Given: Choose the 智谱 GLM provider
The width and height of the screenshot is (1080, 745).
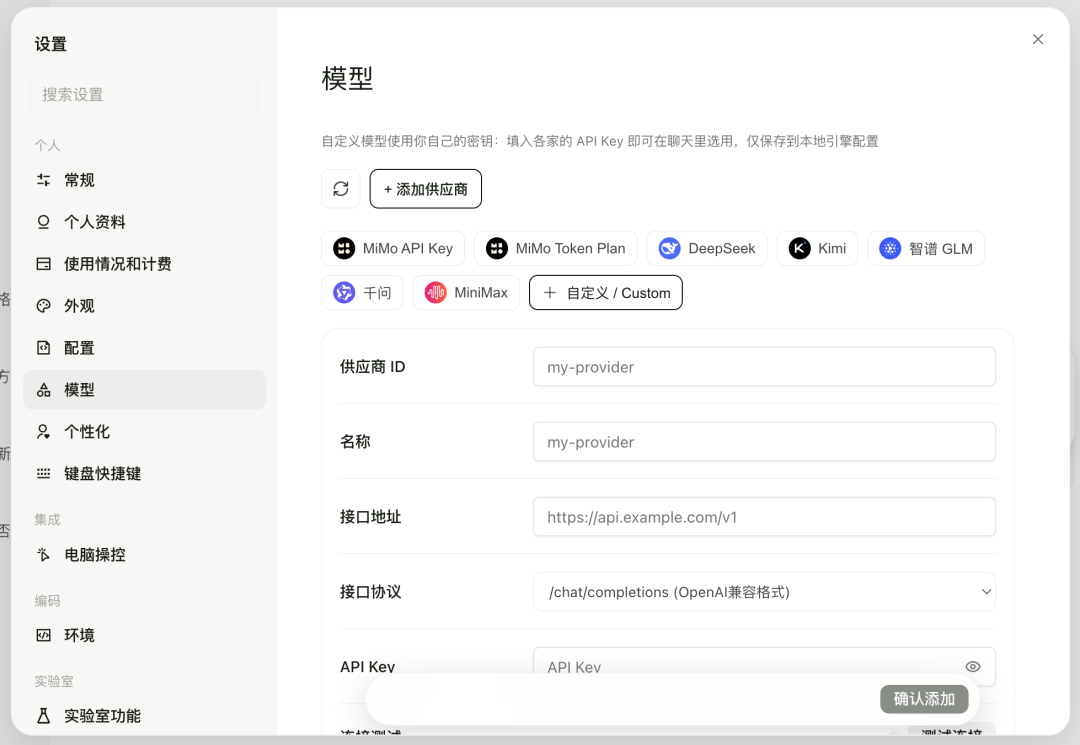Looking at the screenshot, I should coord(926,249).
